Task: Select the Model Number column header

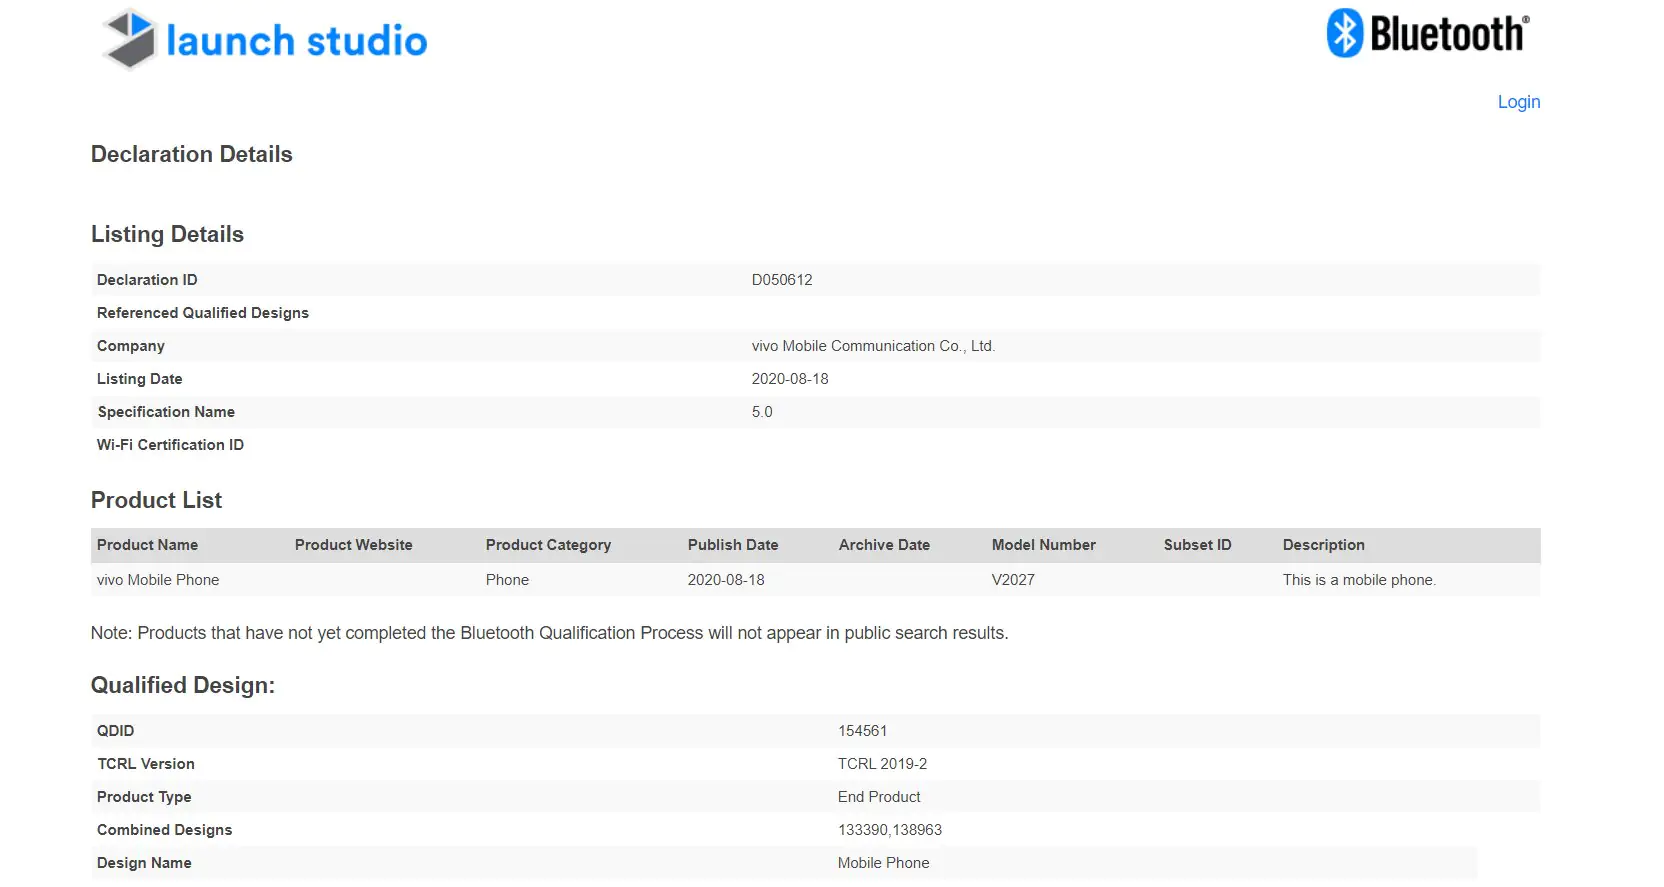Action: [1044, 545]
